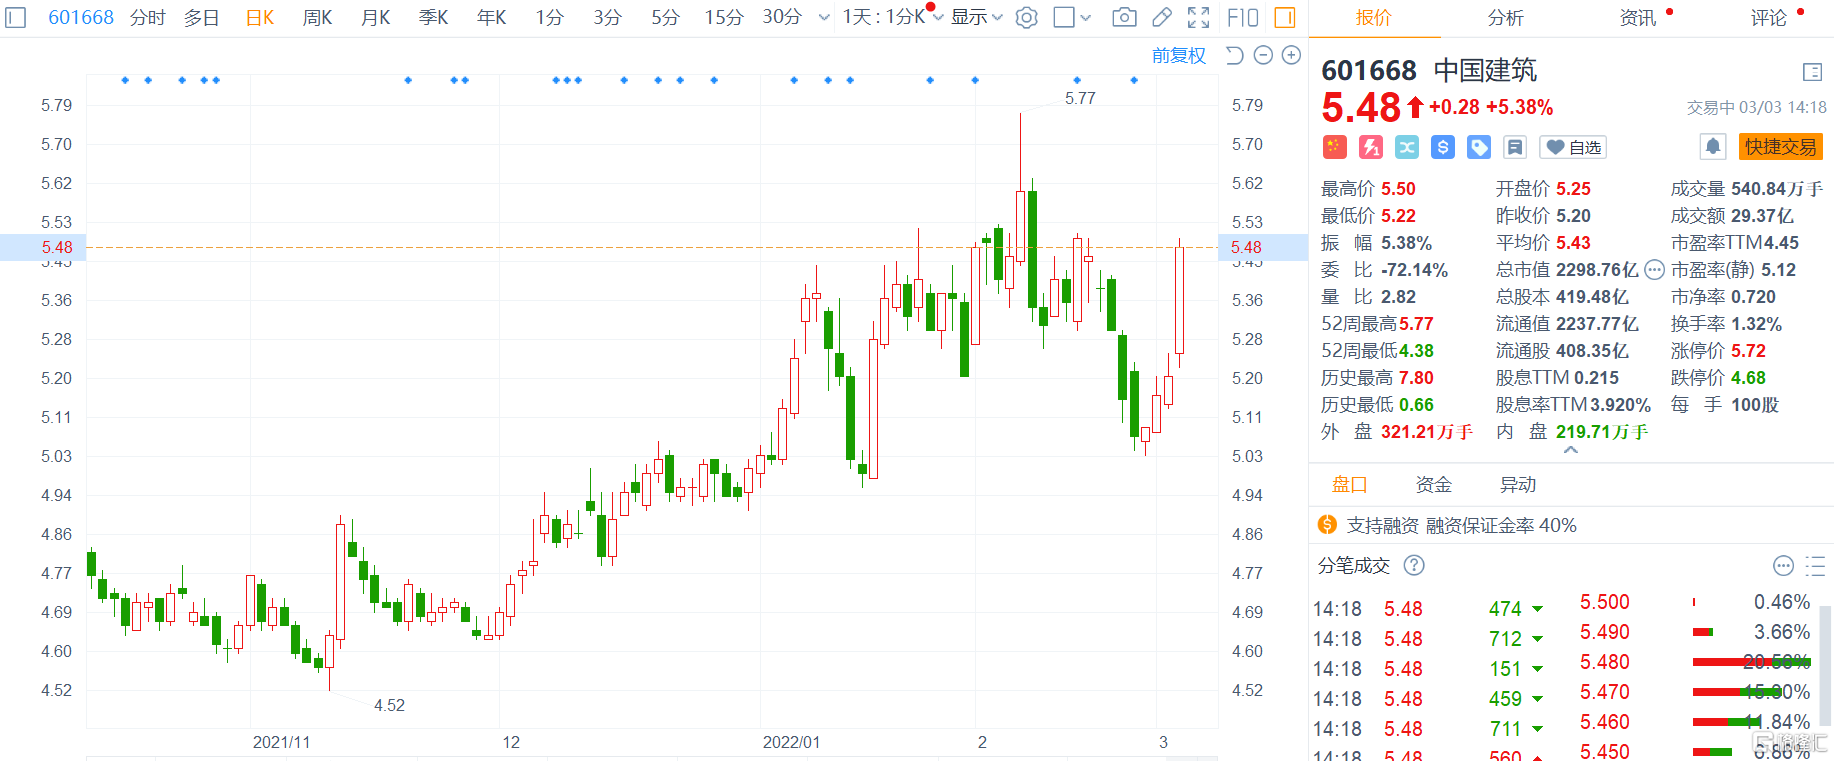Toggle the top-left panel layout box
1835x761 pixels.
tap(15, 18)
